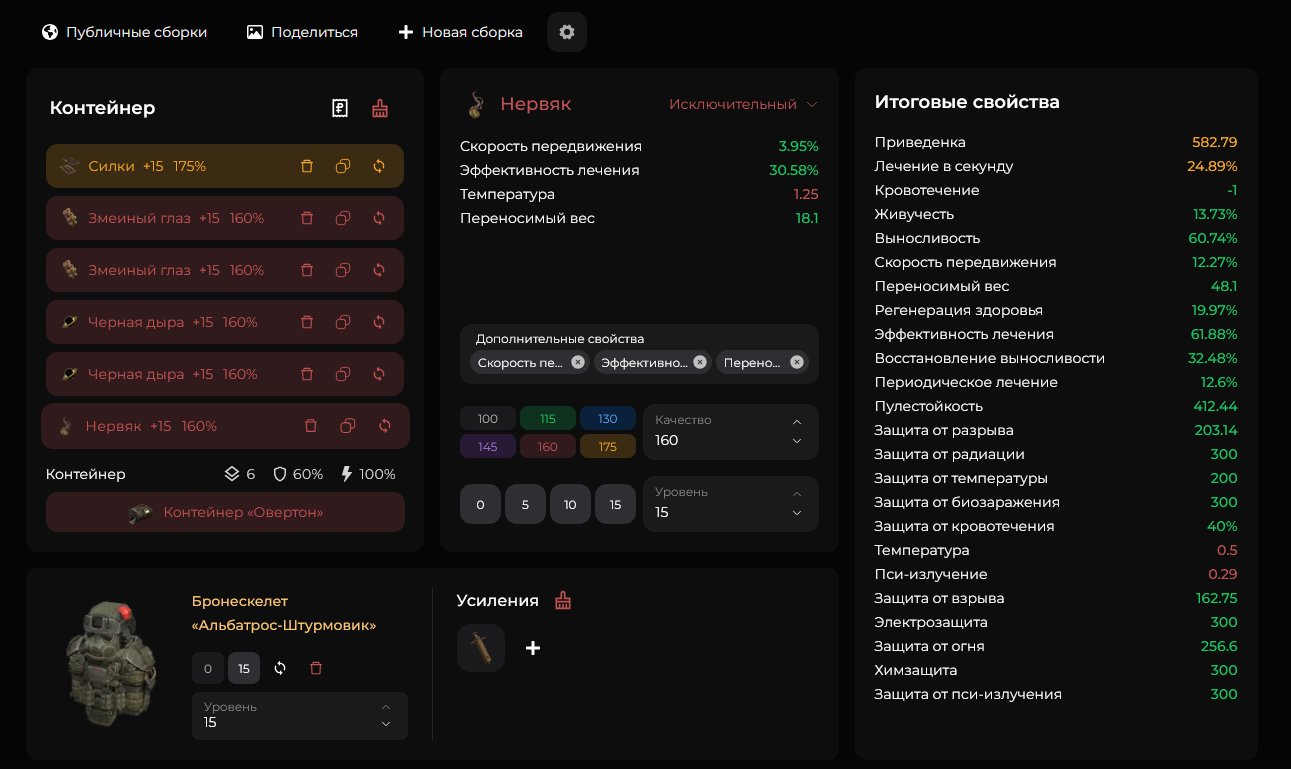Screen dimensions: 1291x769
Task: Add a new усиление with plus icon
Action: tap(533, 648)
